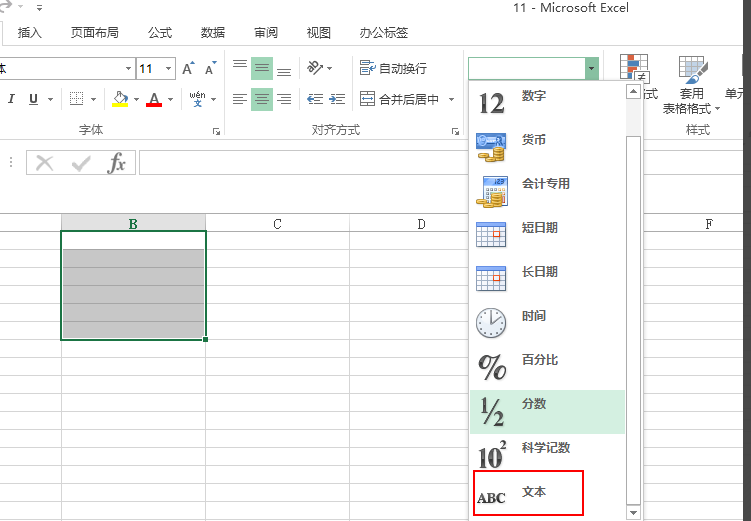The image size is (751, 521).
Task: Collapse the number format dropdown arrow
Action: click(x=592, y=68)
